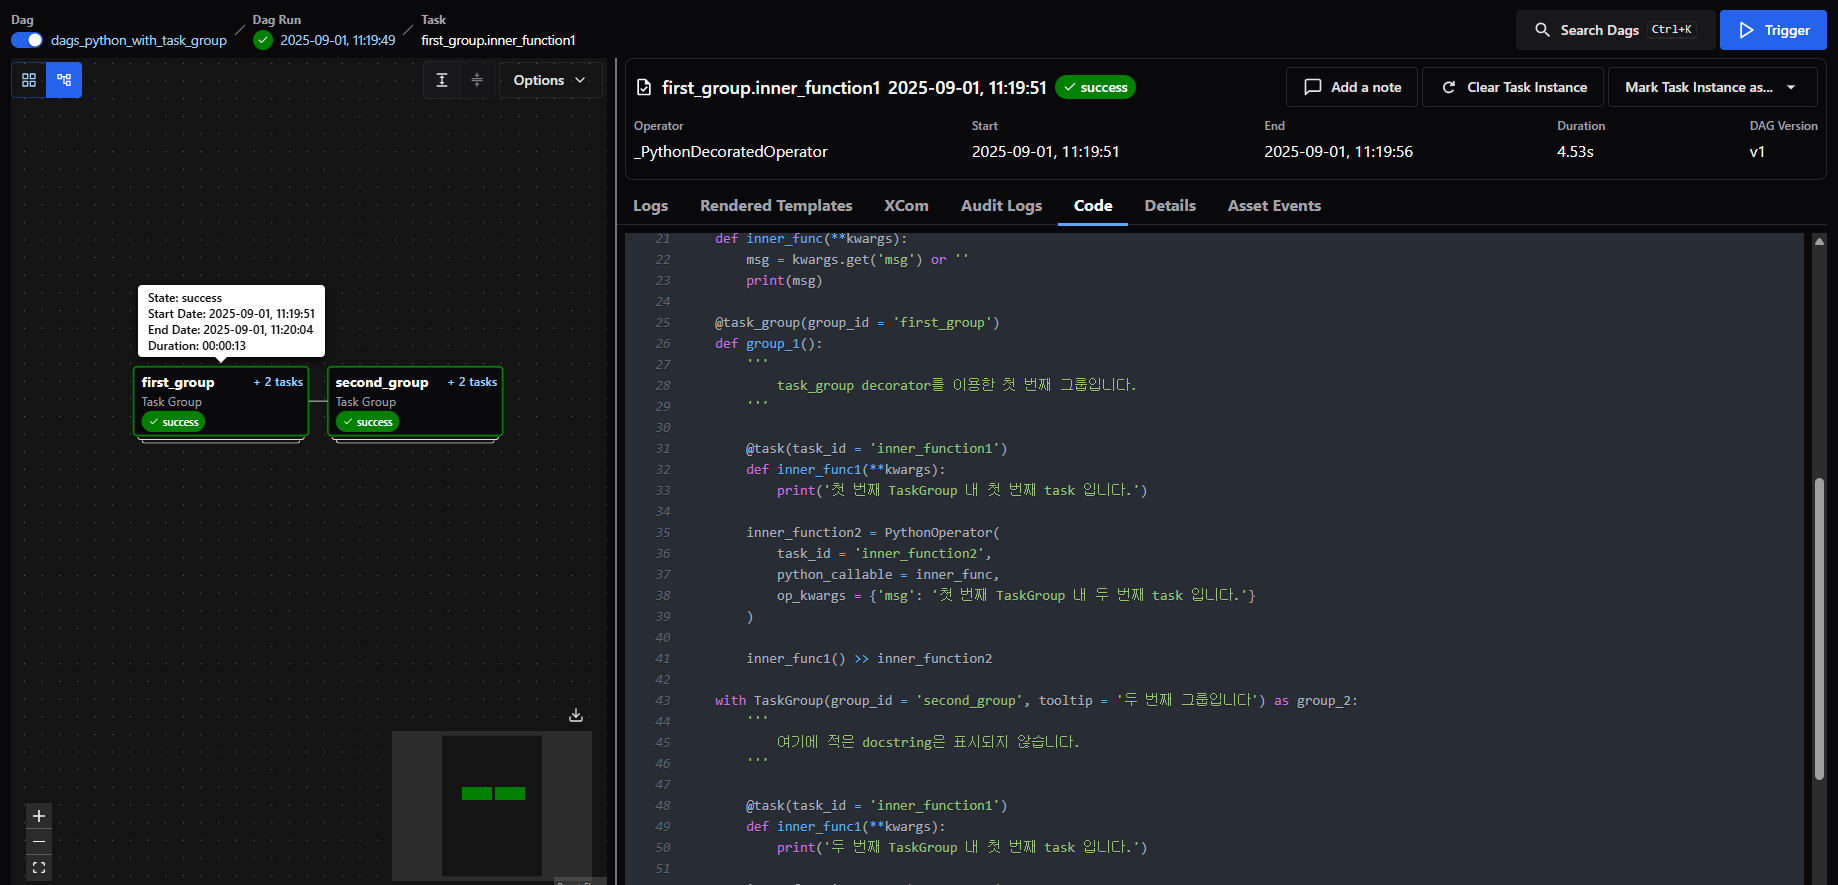Click the Ctrl+K shortcut hint

click(x=1672, y=30)
